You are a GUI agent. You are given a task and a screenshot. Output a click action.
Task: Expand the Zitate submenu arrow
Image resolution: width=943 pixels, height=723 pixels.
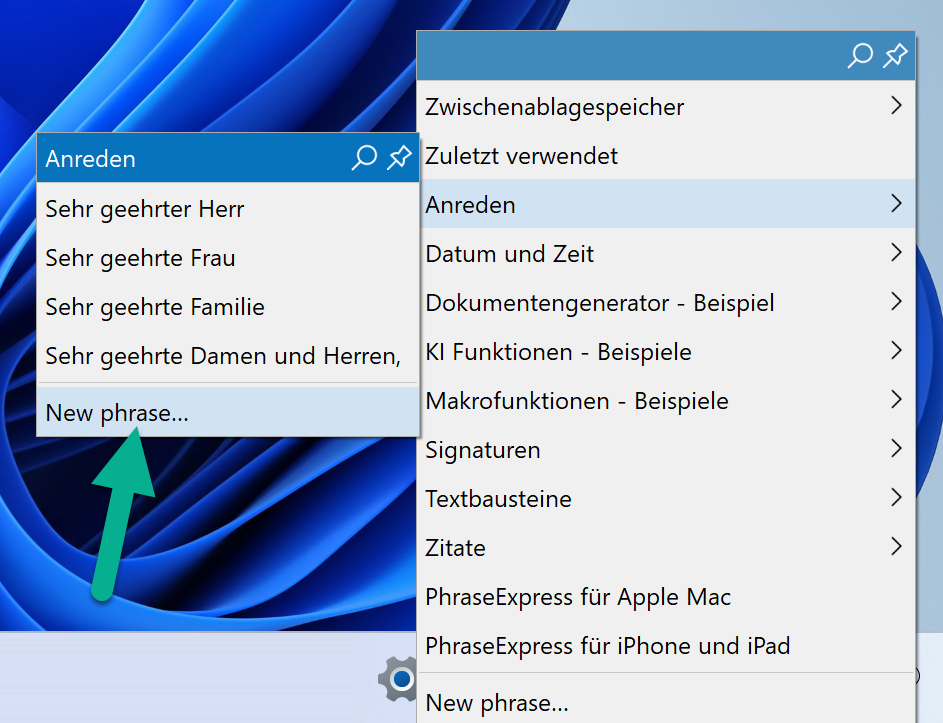click(x=895, y=547)
